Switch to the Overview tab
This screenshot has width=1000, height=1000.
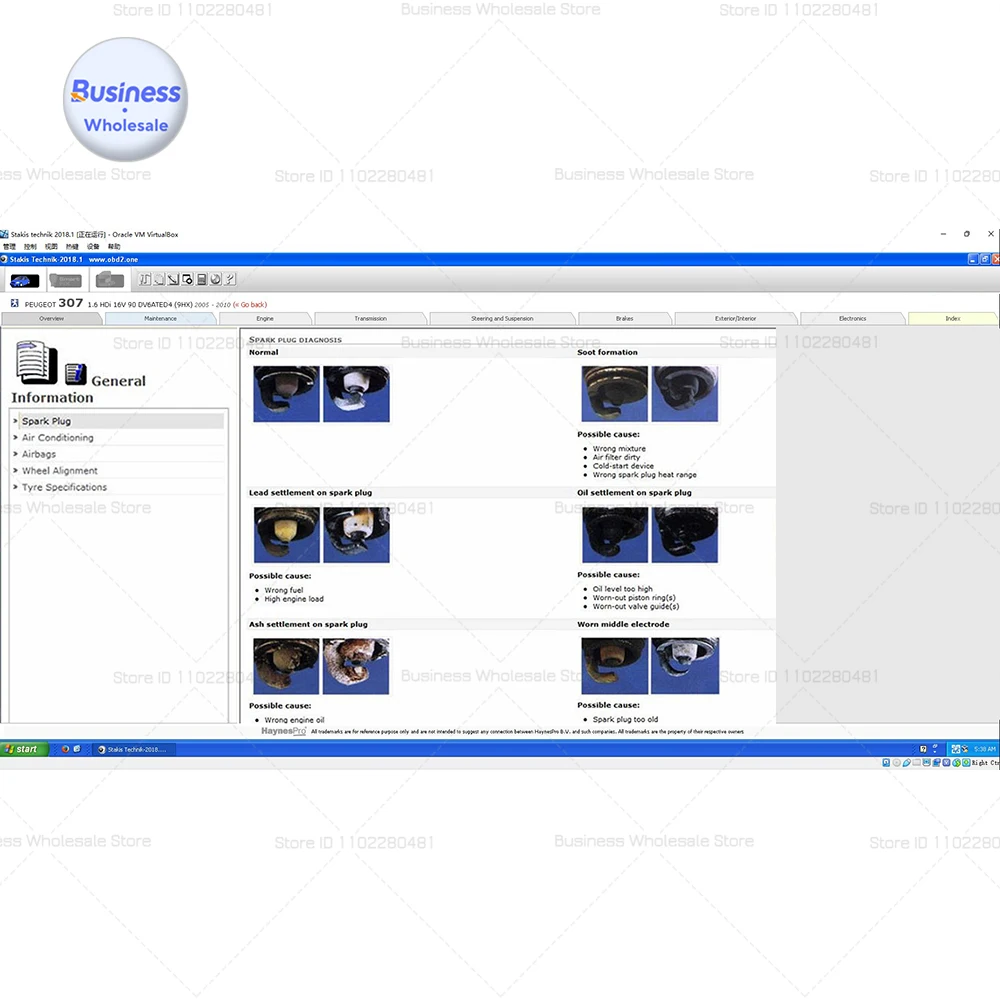click(x=52, y=318)
